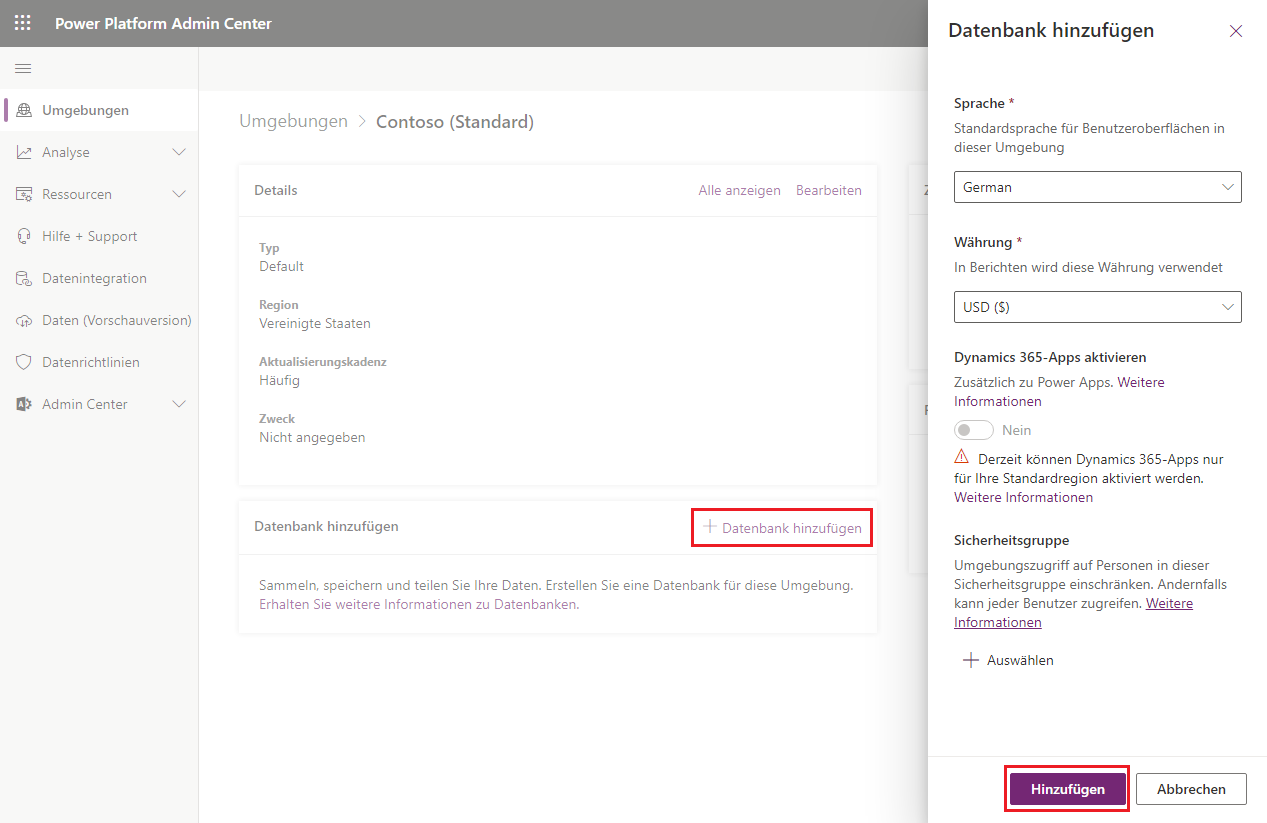Collapse the navigation hamburger menu

click(23, 68)
